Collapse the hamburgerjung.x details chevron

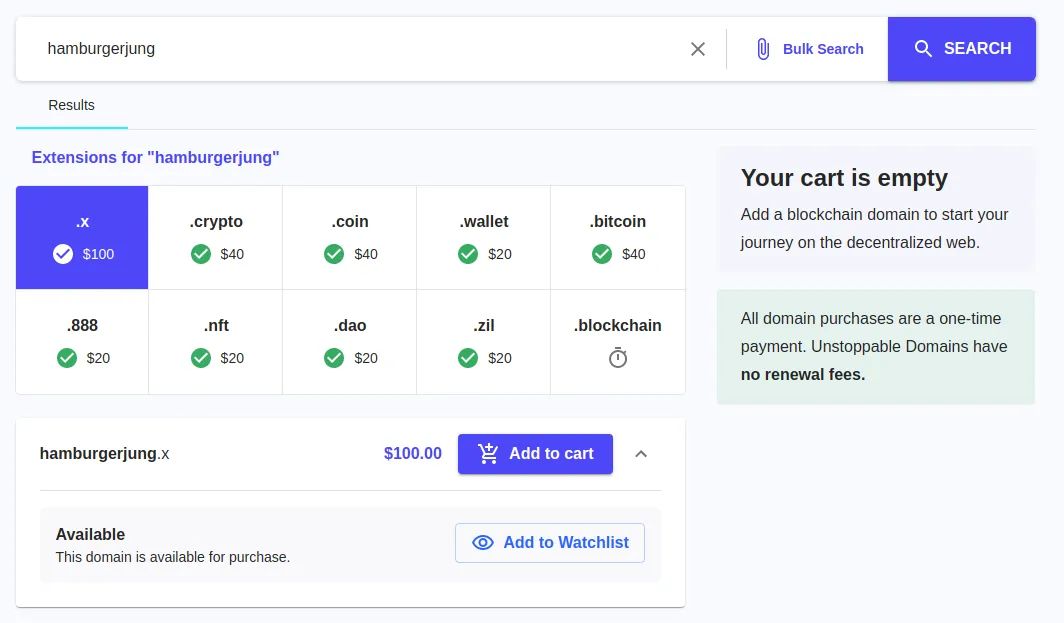641,454
